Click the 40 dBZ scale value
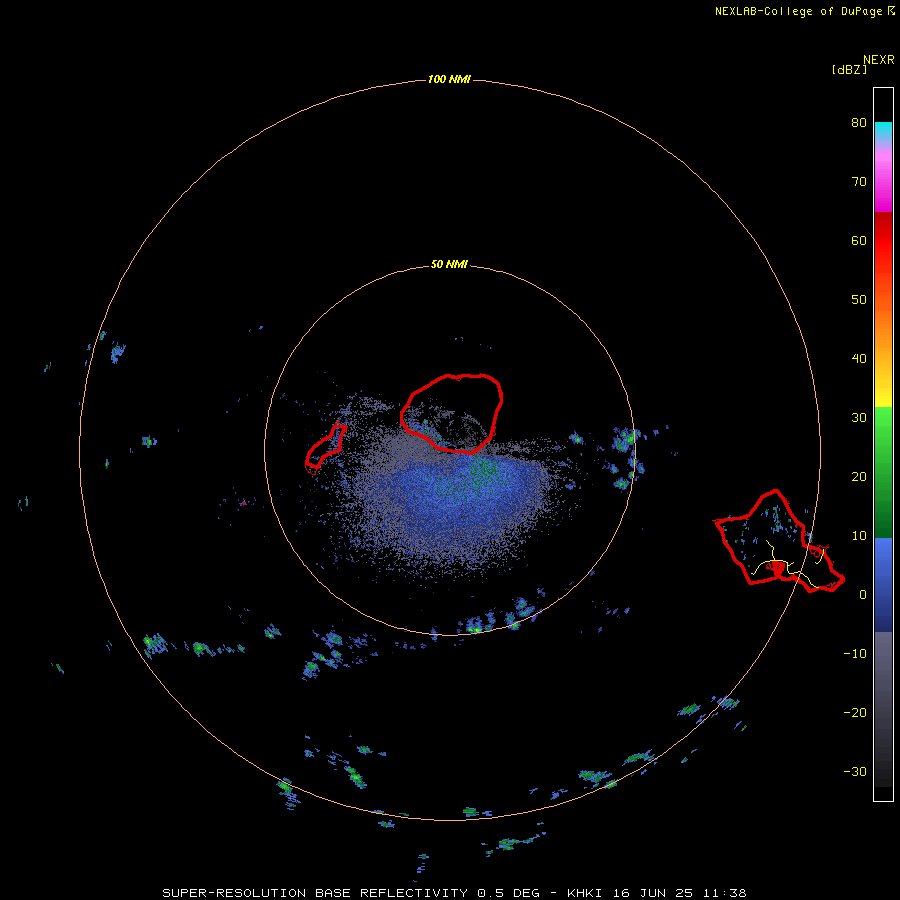900x900 pixels. pos(859,359)
